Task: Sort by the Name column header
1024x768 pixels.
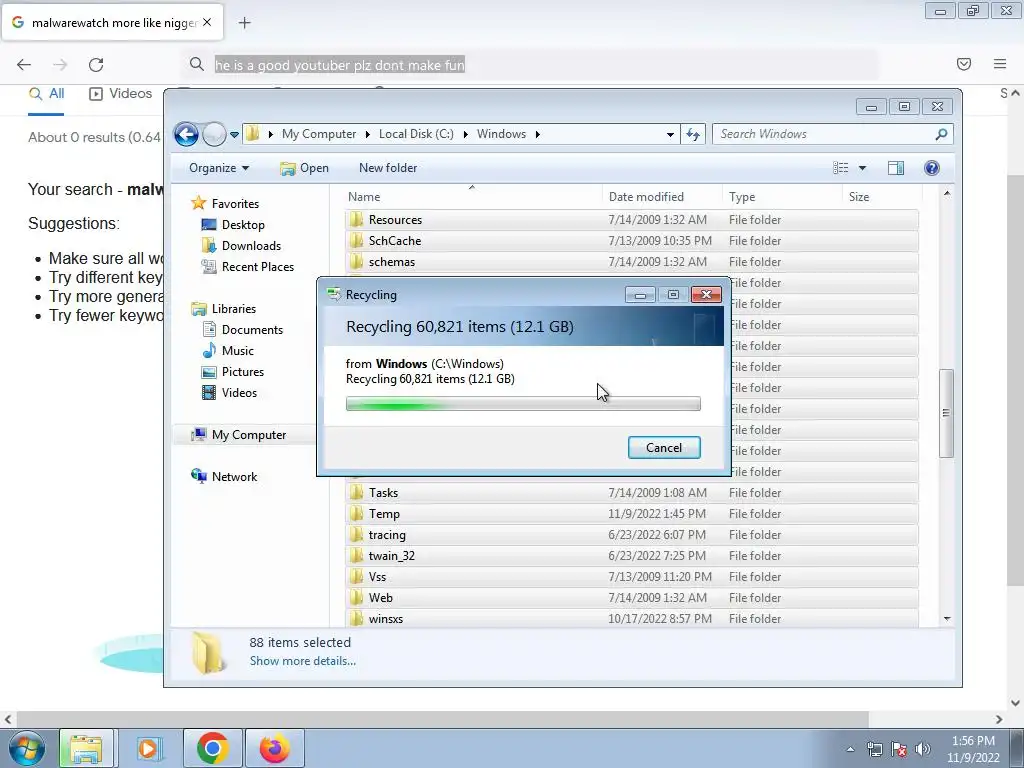Action: pyautogui.click(x=473, y=197)
